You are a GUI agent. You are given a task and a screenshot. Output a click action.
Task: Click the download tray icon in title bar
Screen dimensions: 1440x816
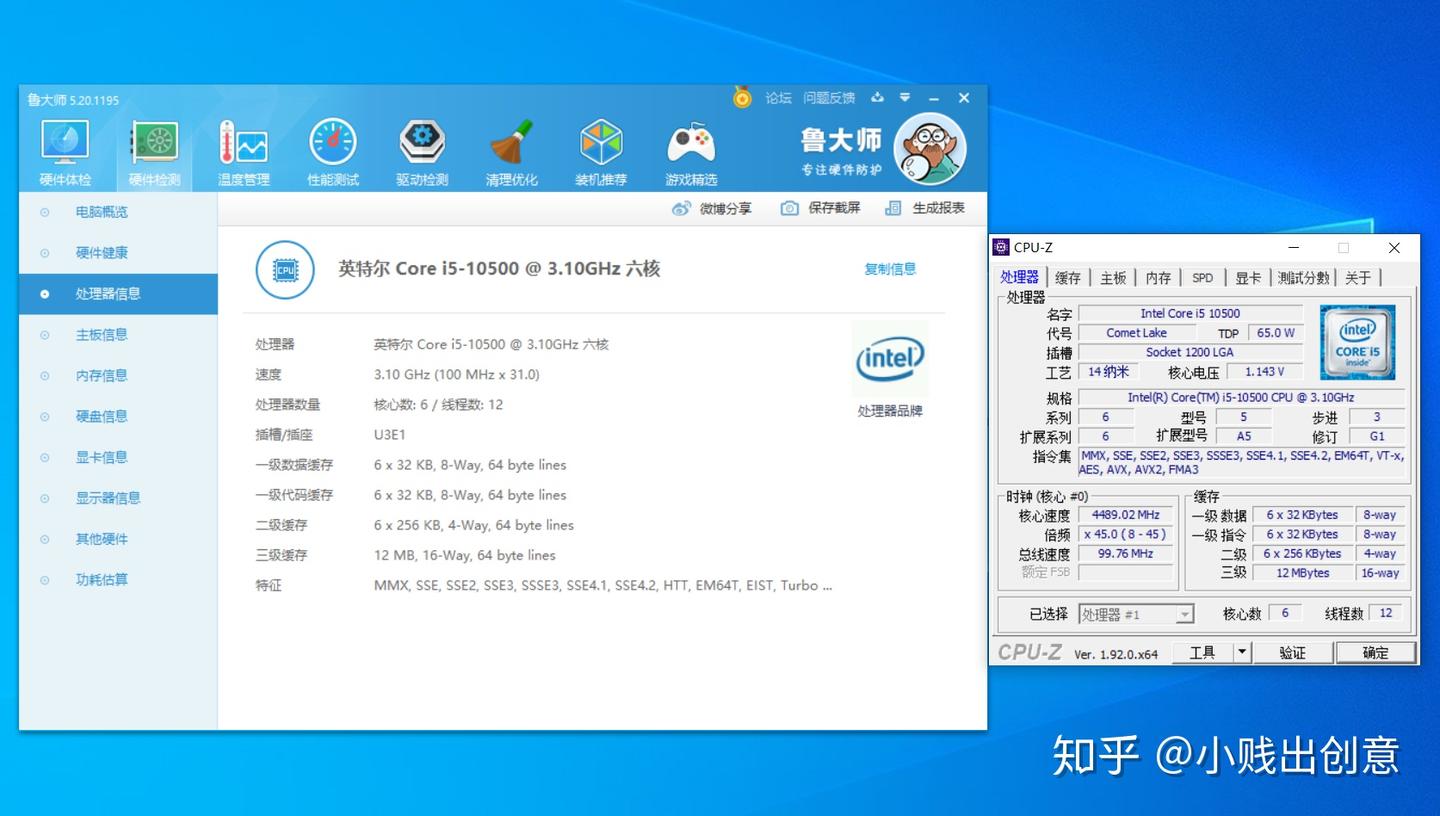point(877,97)
